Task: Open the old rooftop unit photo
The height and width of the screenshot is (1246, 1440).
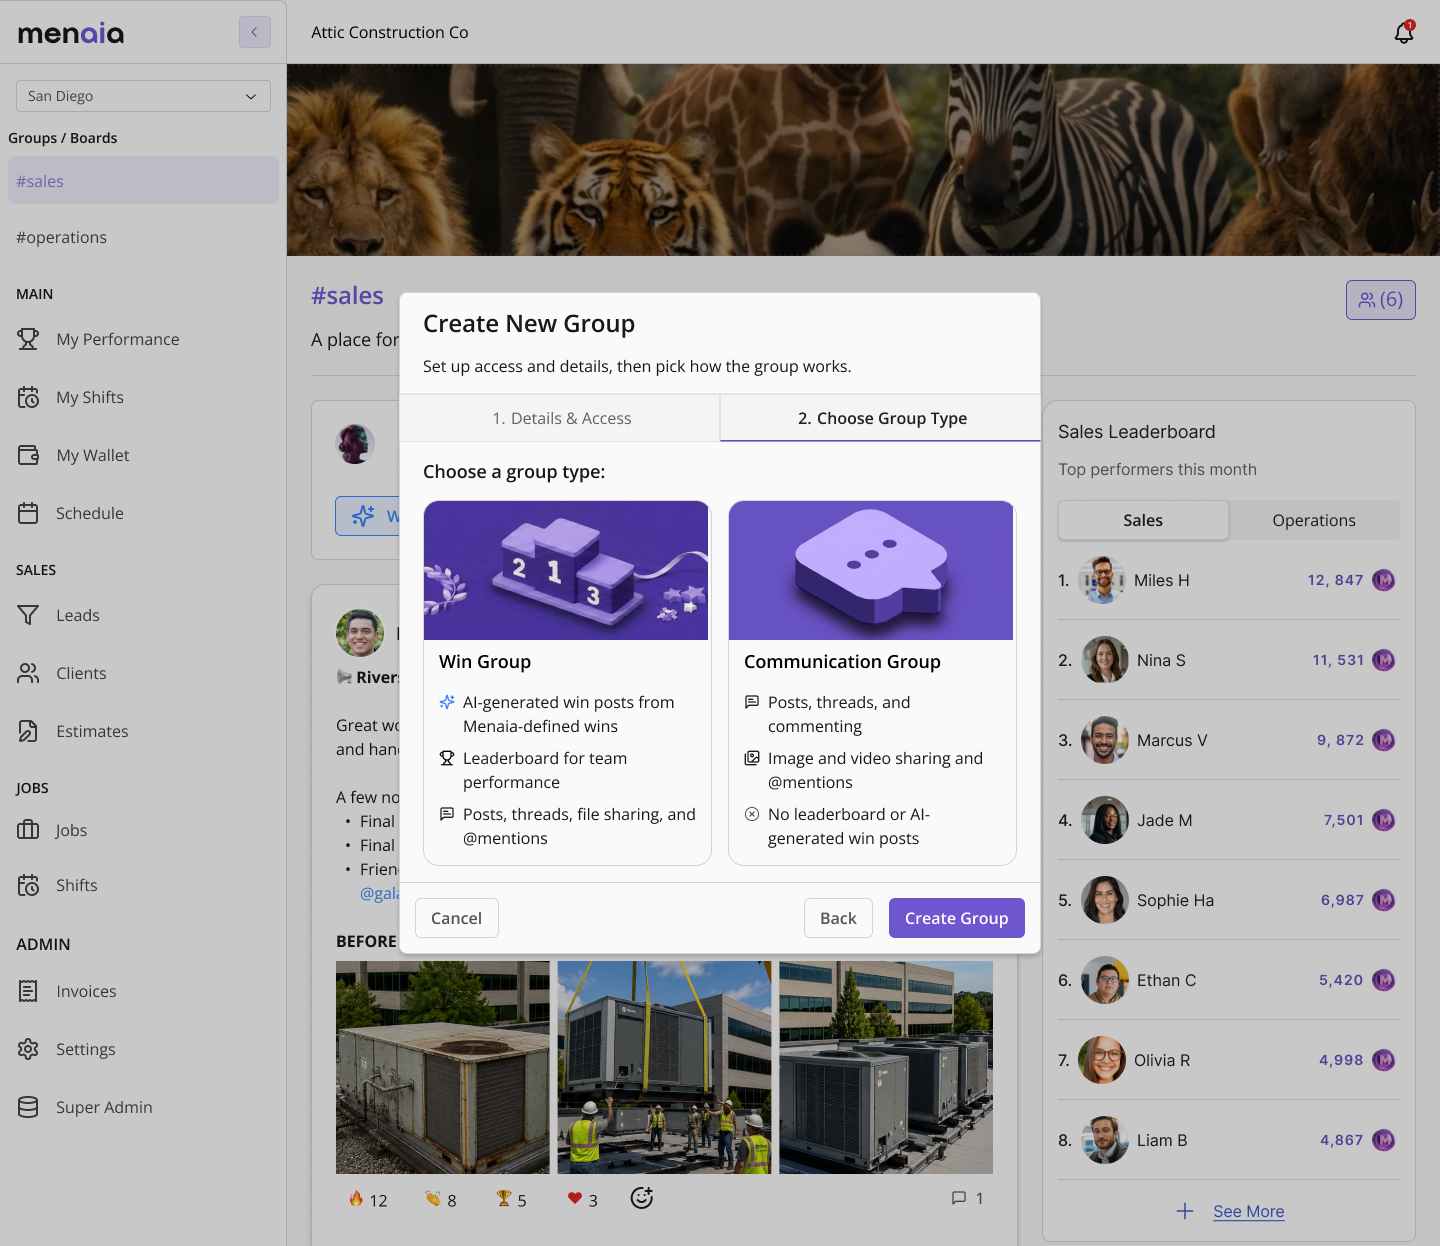Action: 443,1067
